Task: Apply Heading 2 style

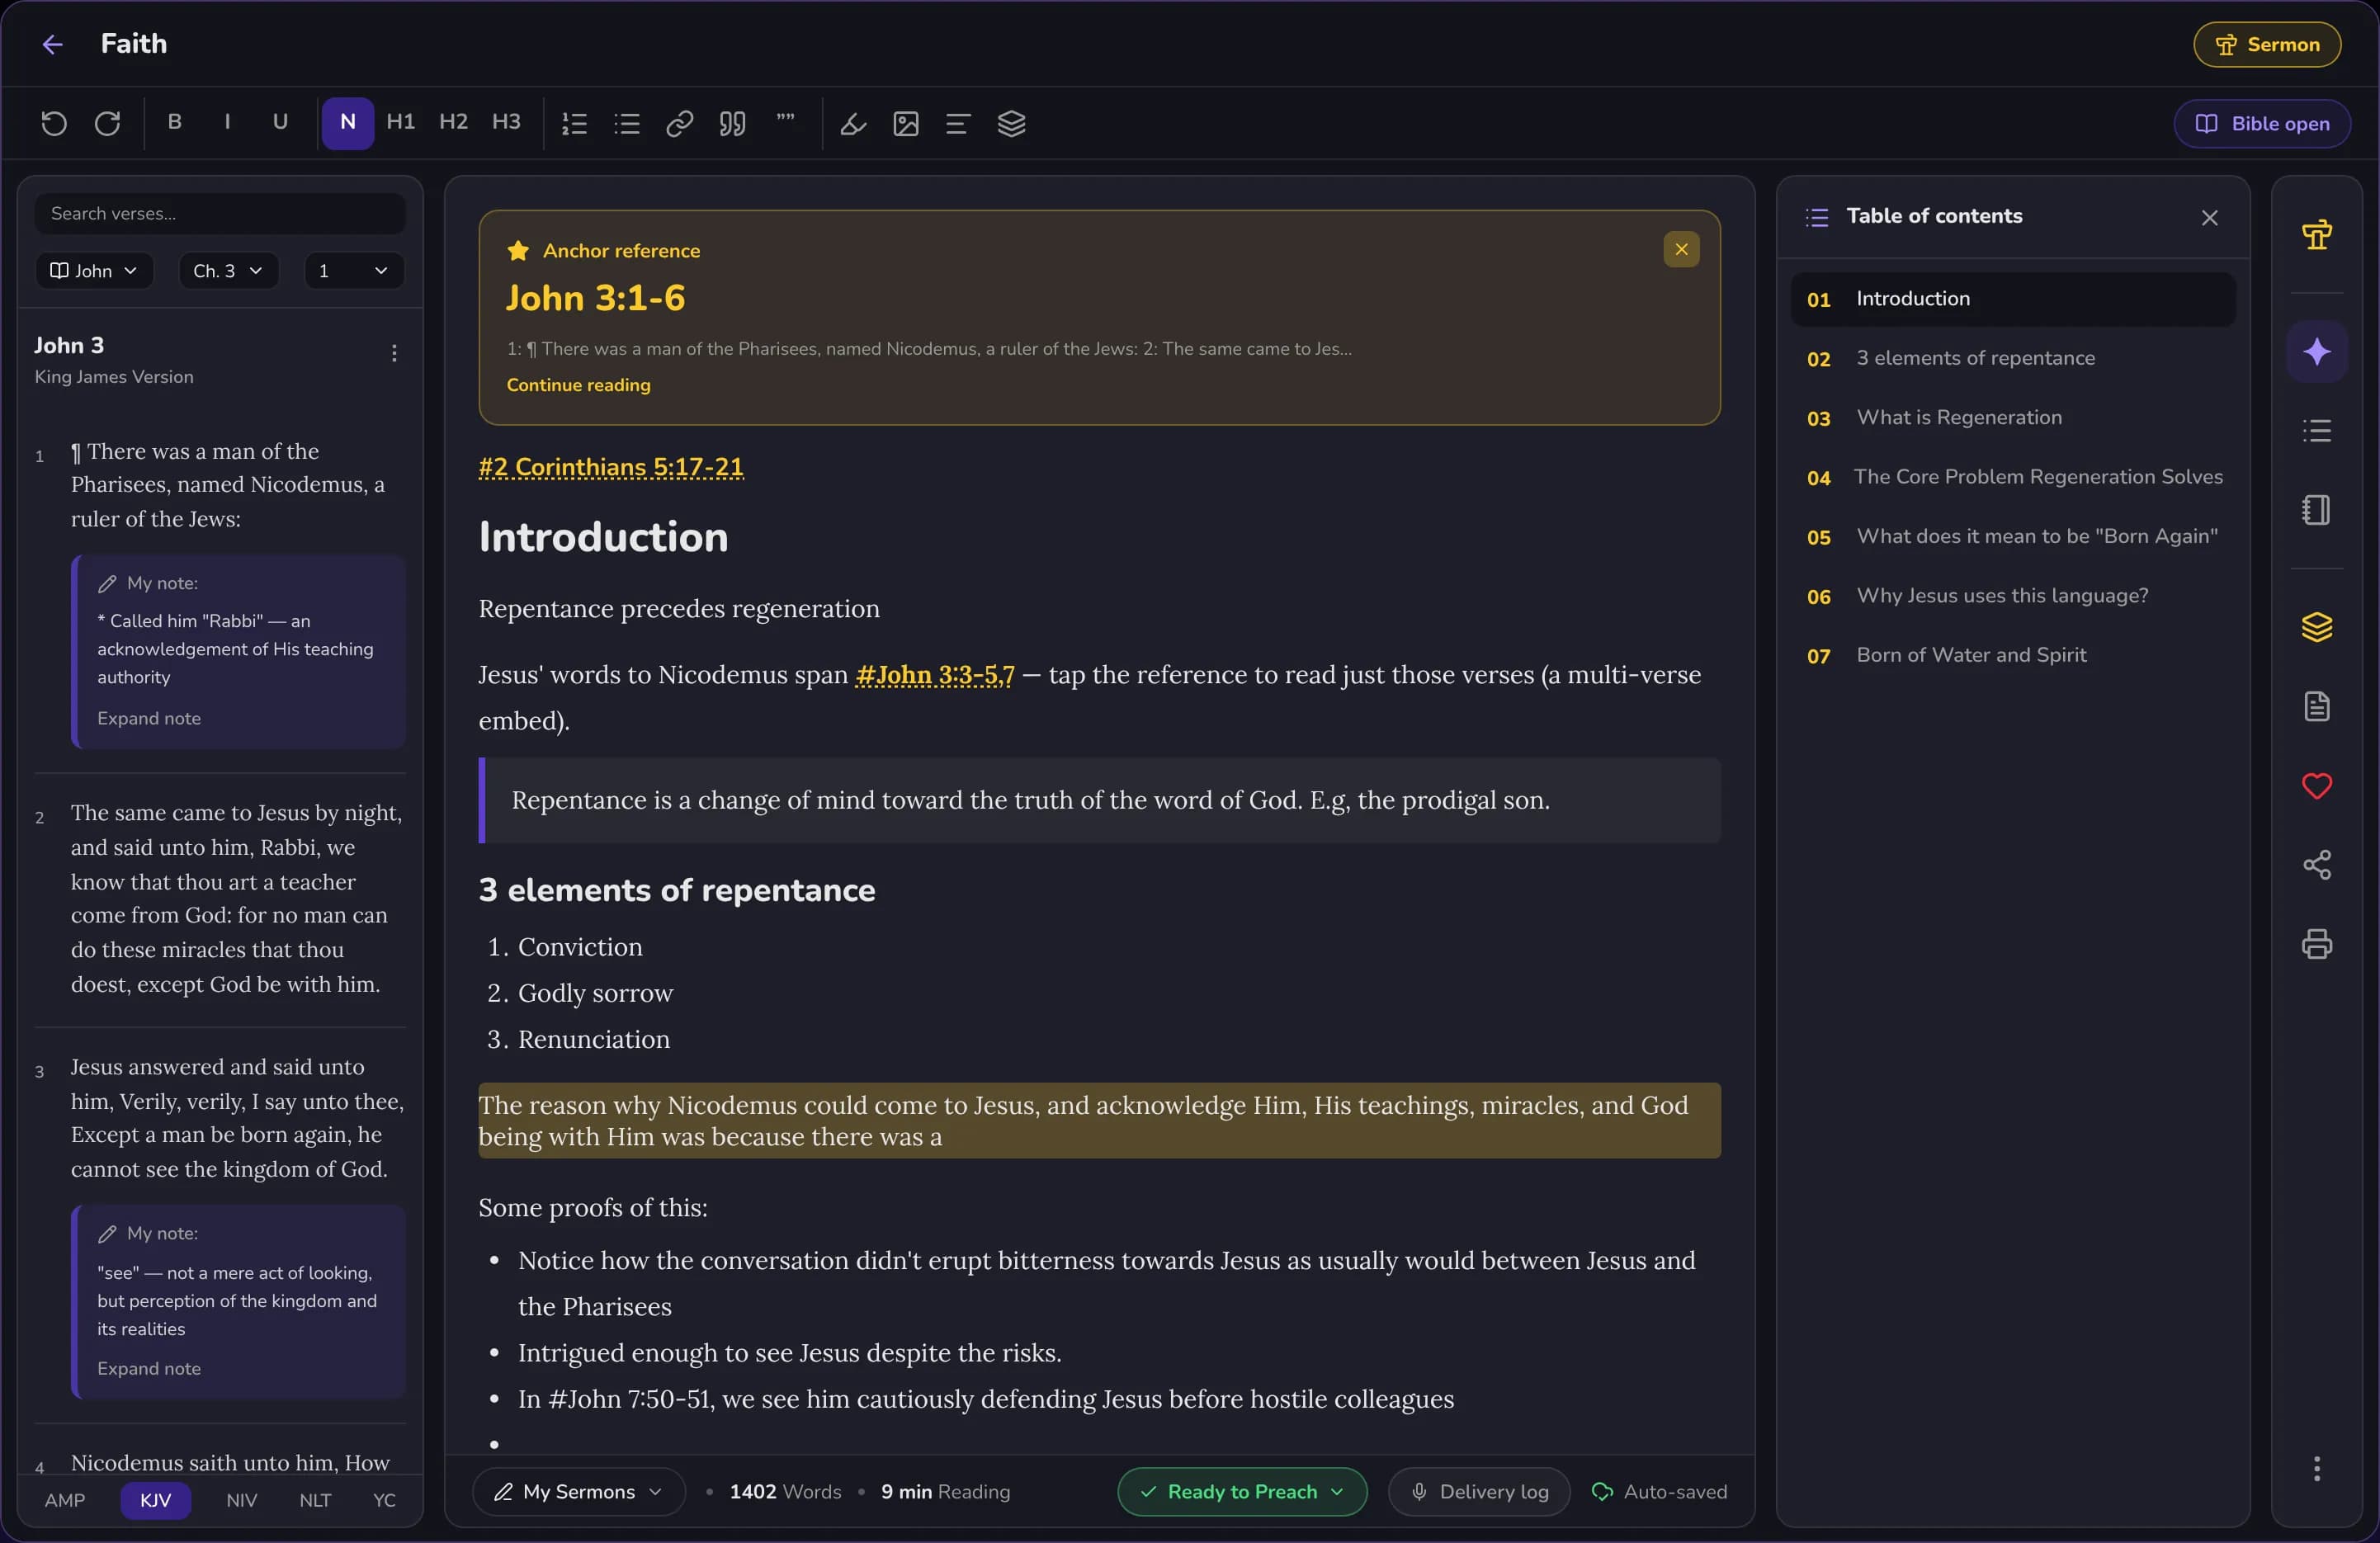Action: 453,122
